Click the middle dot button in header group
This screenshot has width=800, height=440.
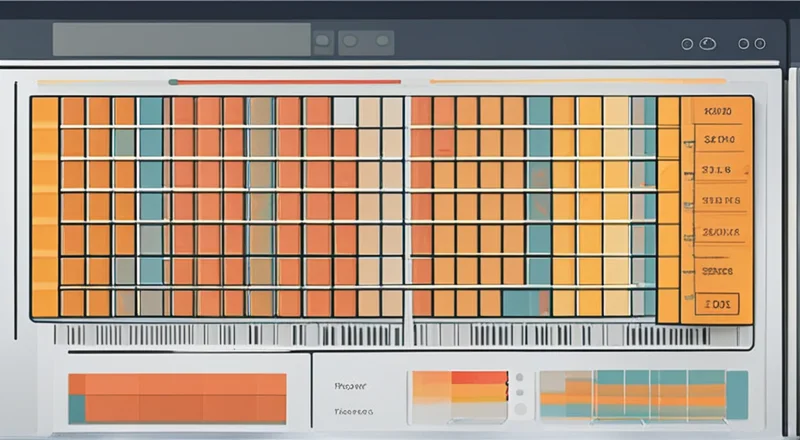tap(350, 42)
